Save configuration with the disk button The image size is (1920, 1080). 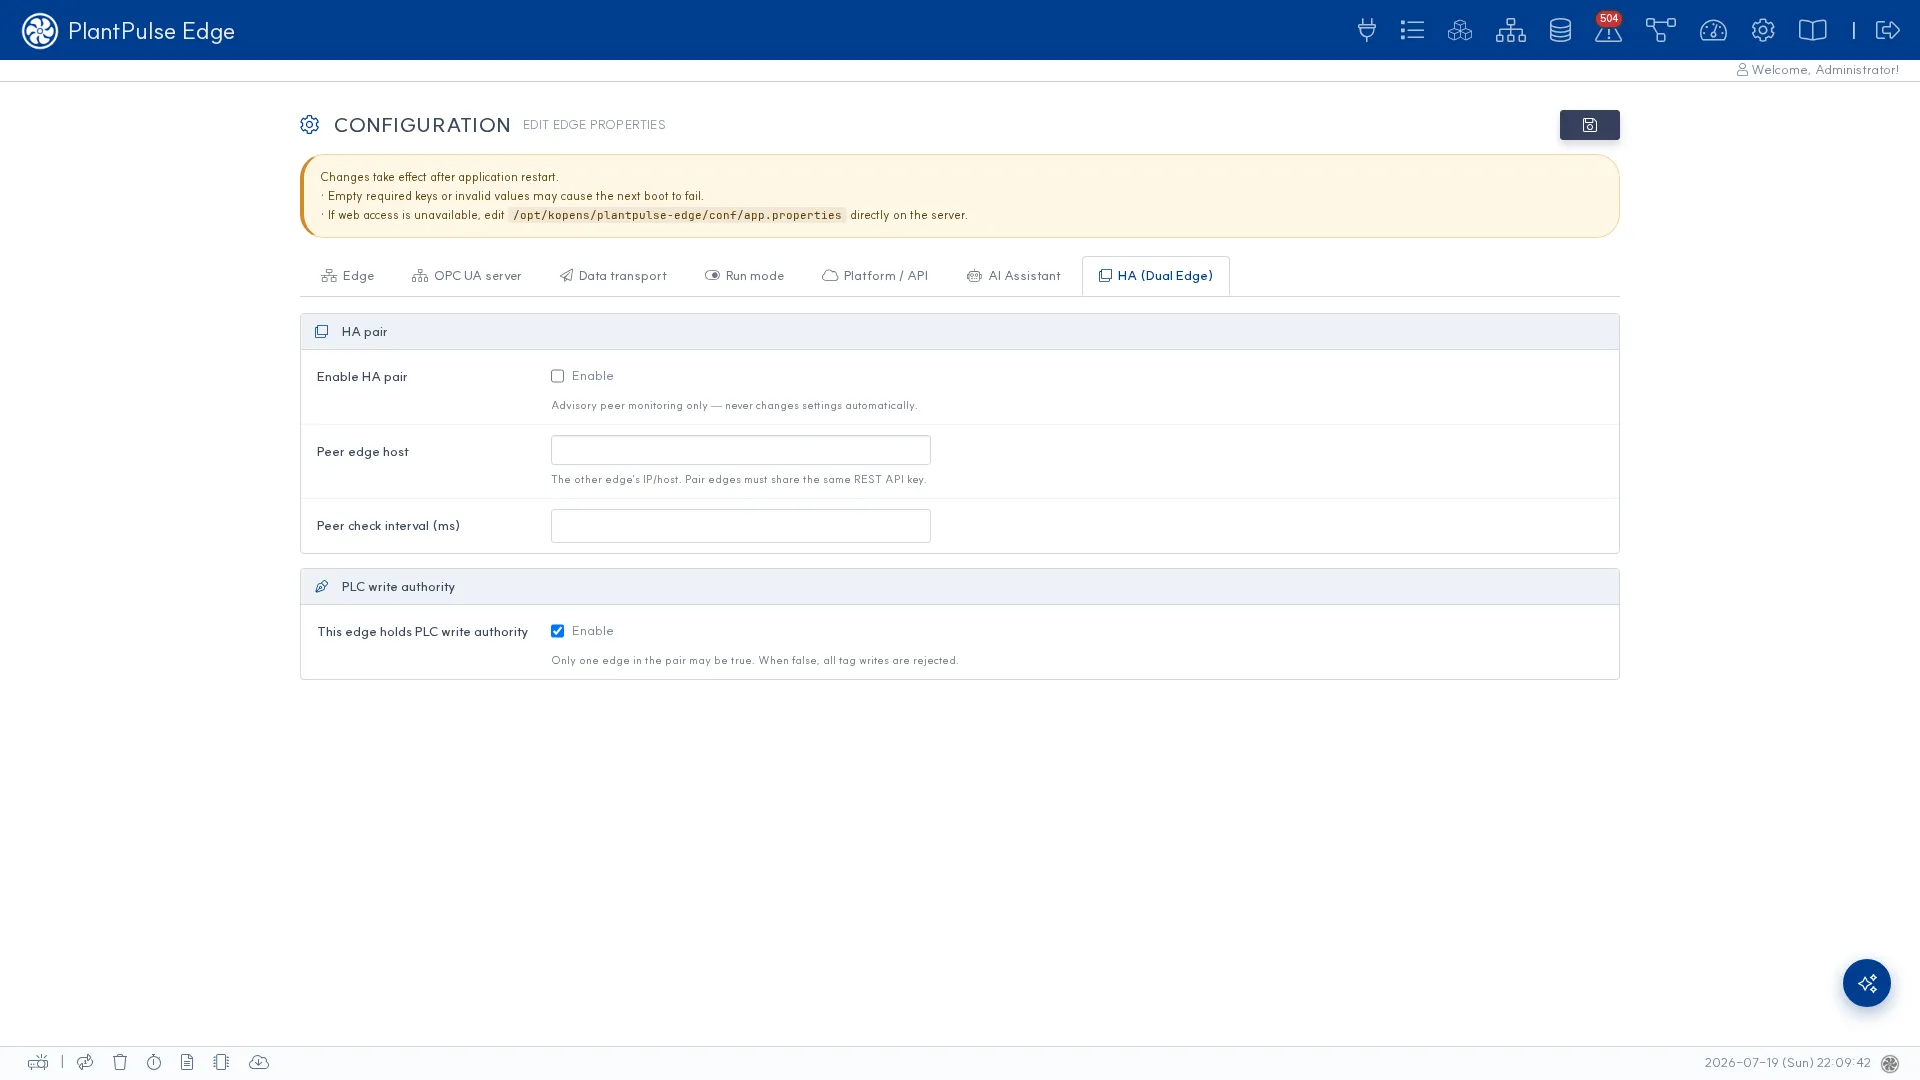(x=1590, y=125)
